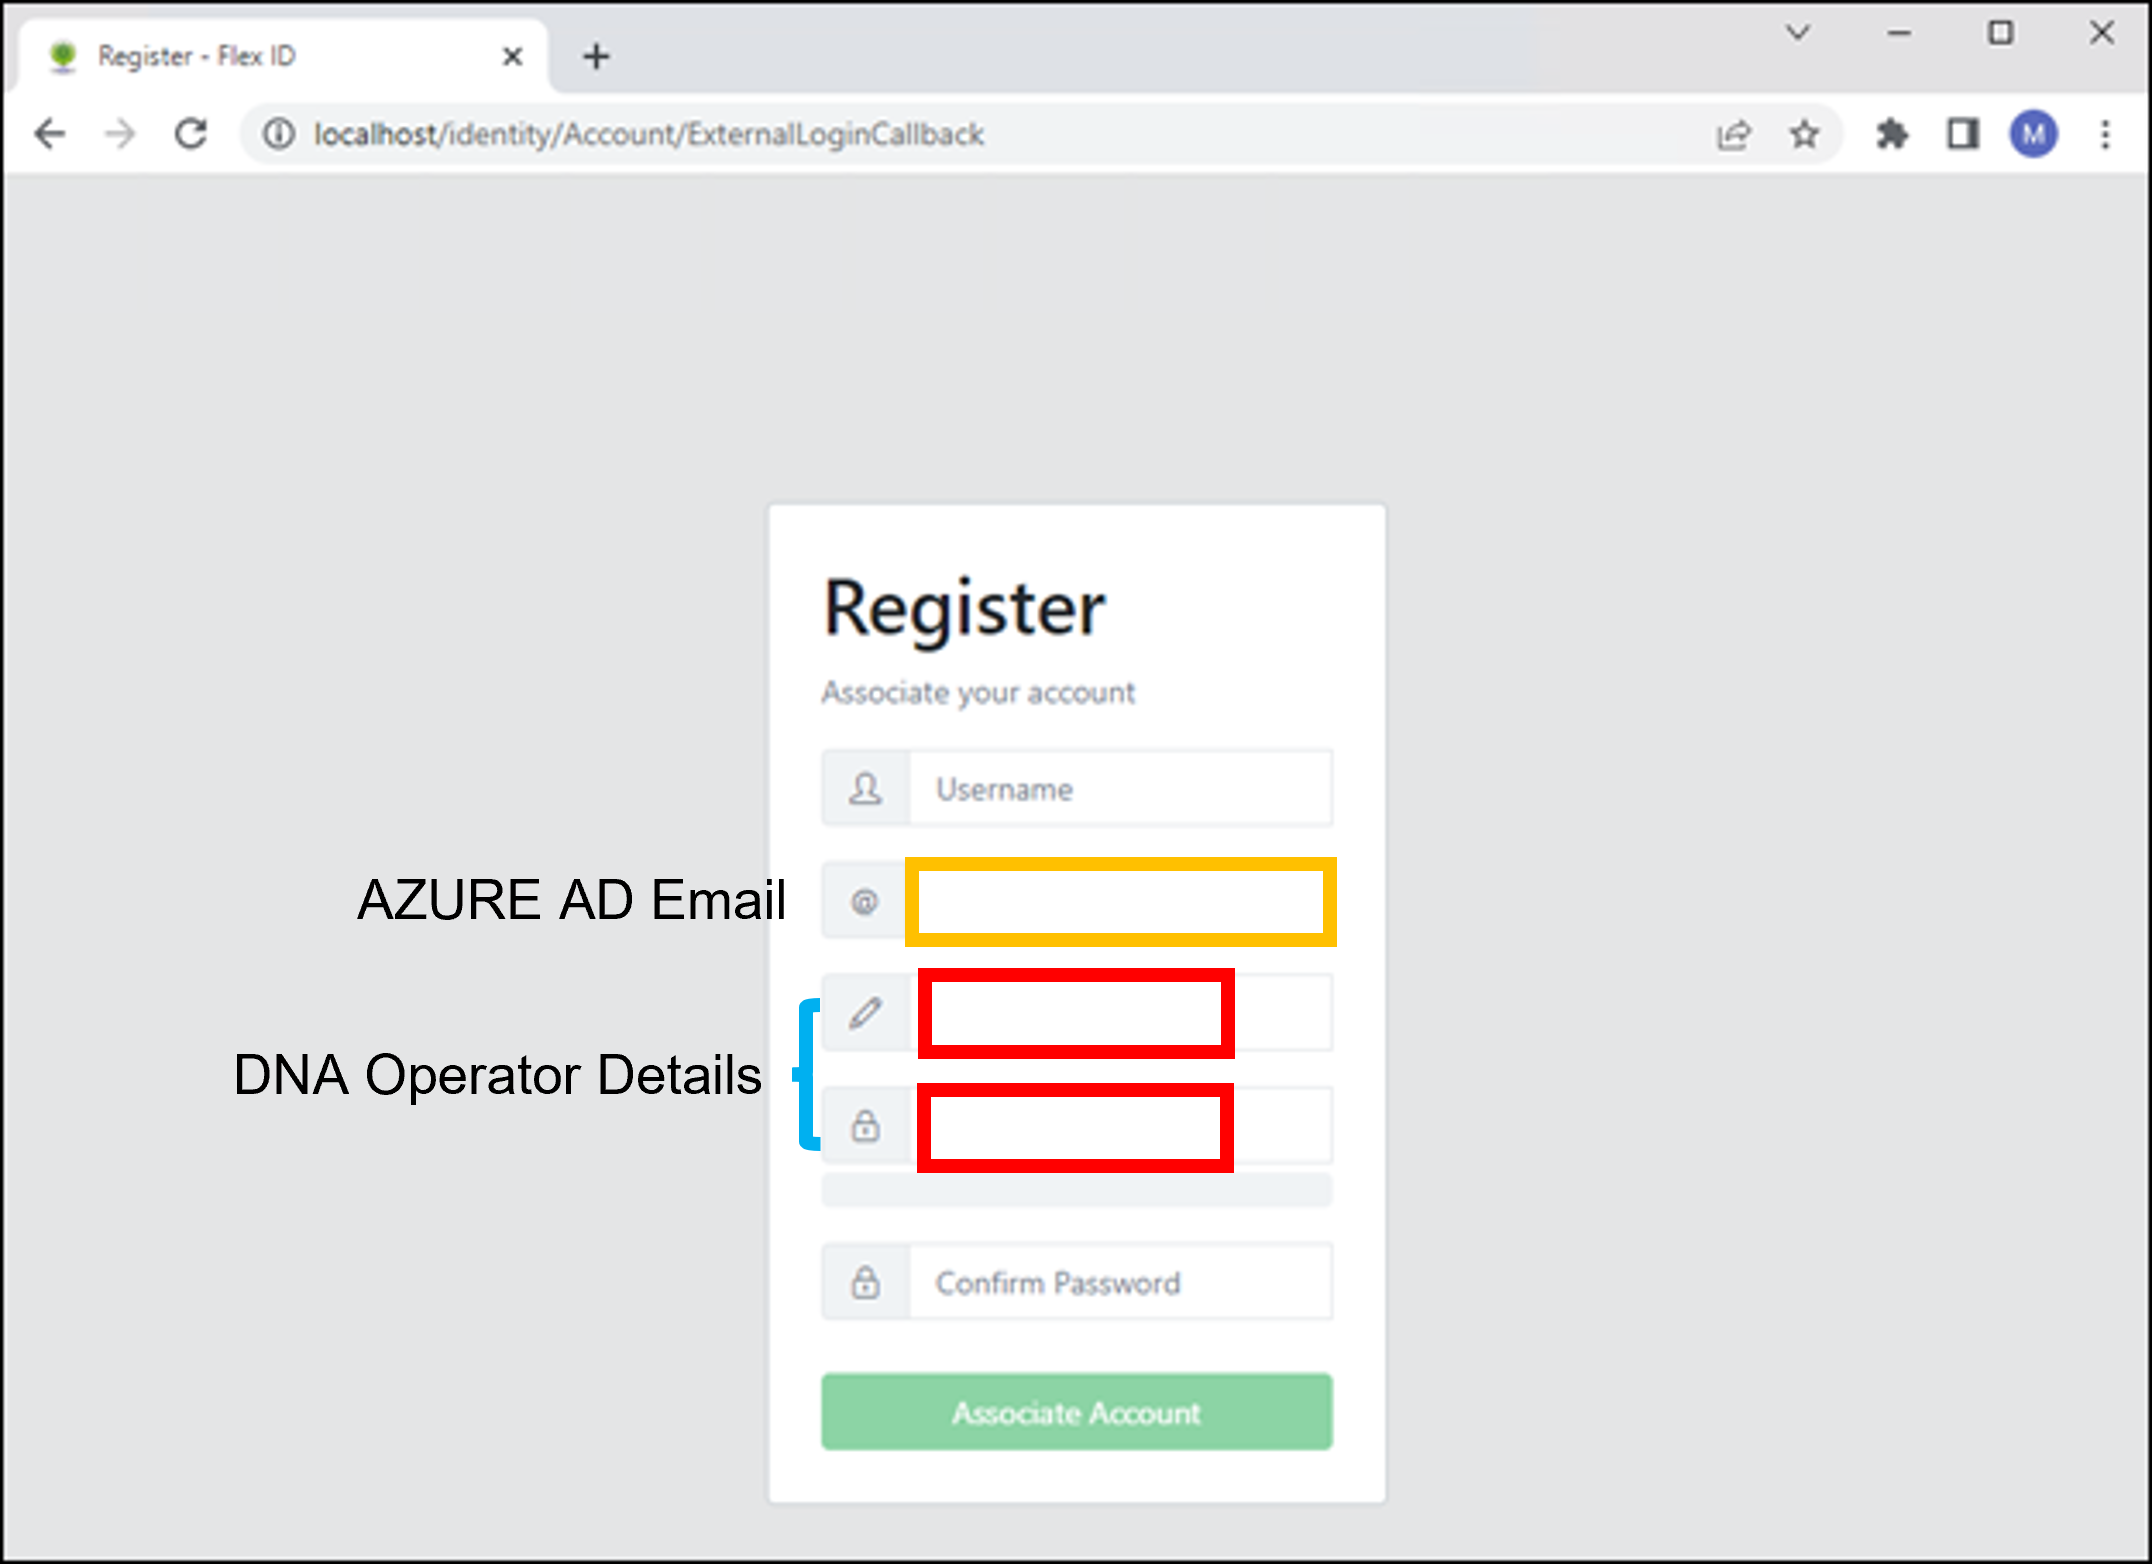Open the profile avatar M
The width and height of the screenshot is (2152, 1564).
click(x=2034, y=134)
